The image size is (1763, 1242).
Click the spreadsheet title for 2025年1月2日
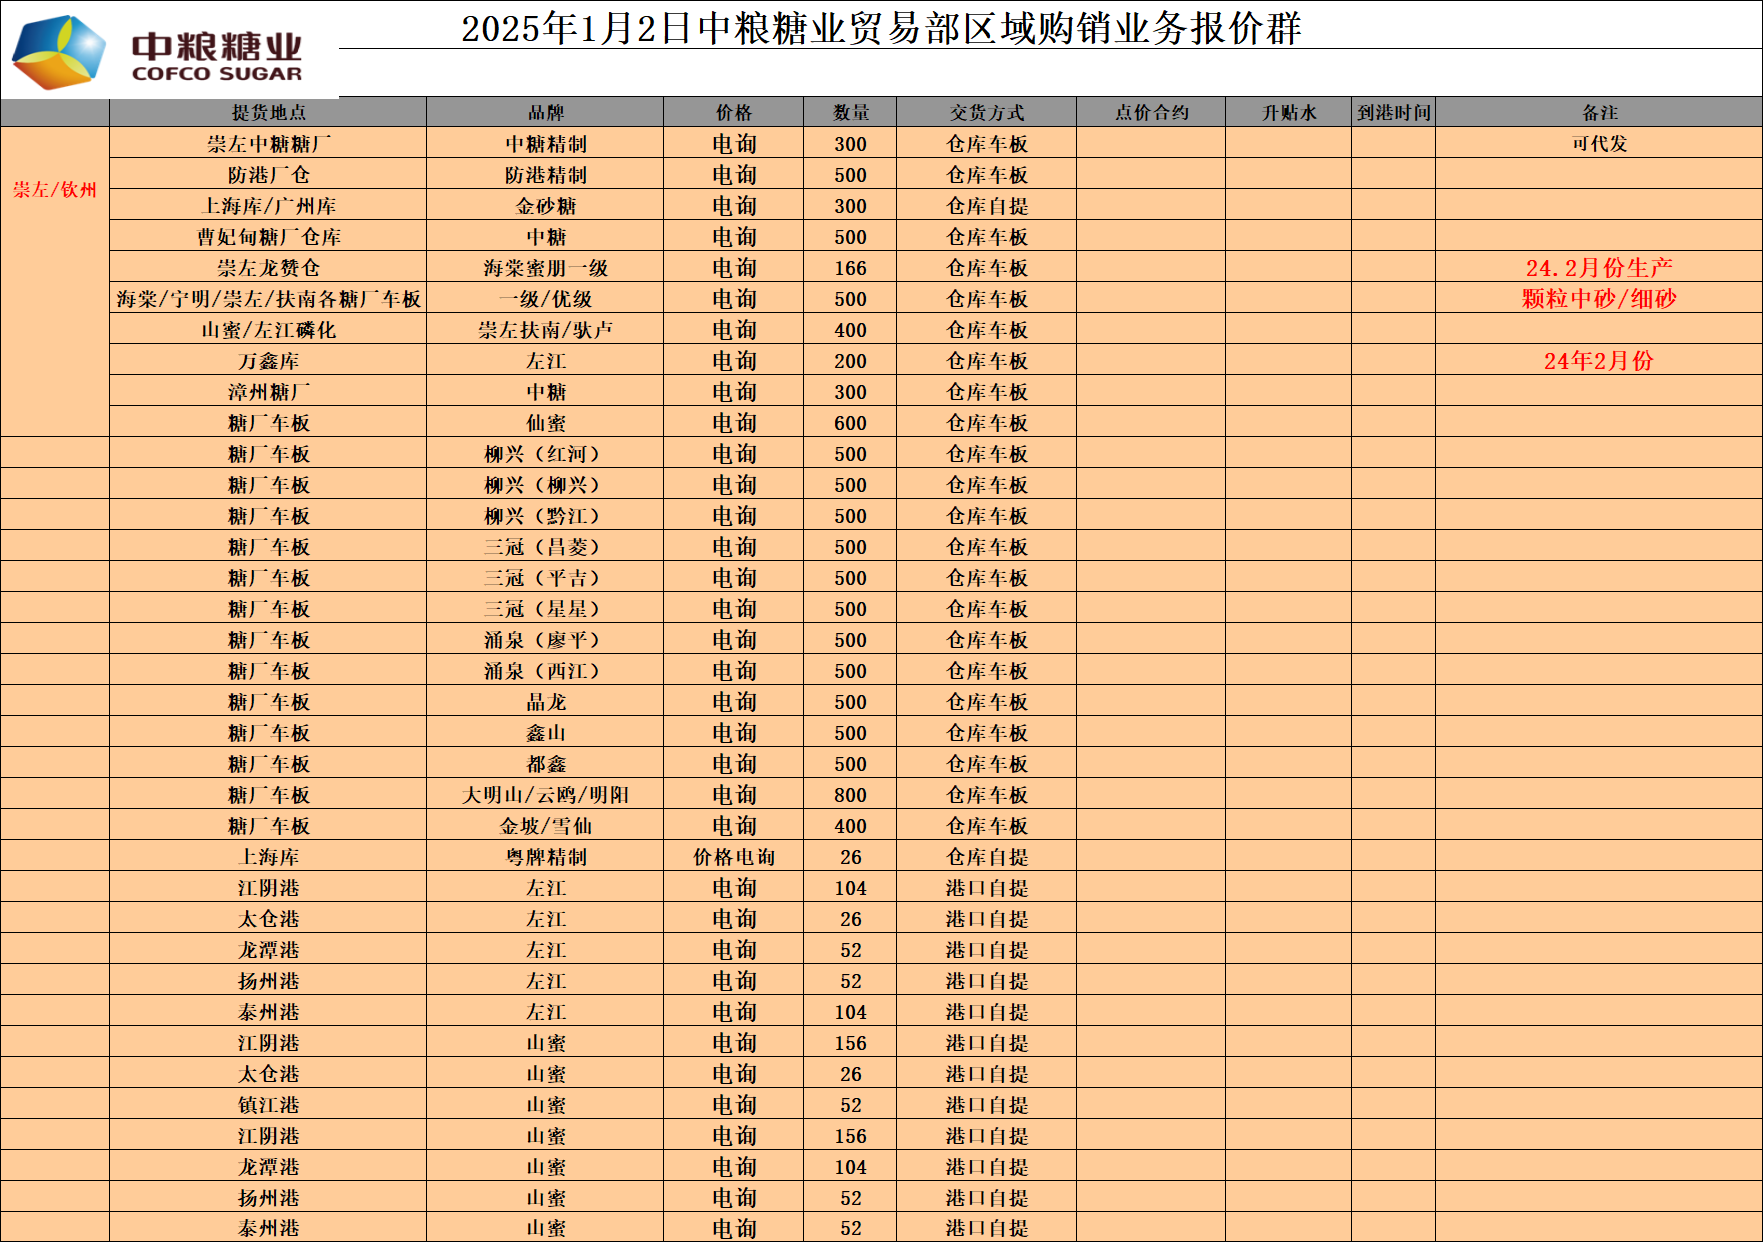click(880, 28)
